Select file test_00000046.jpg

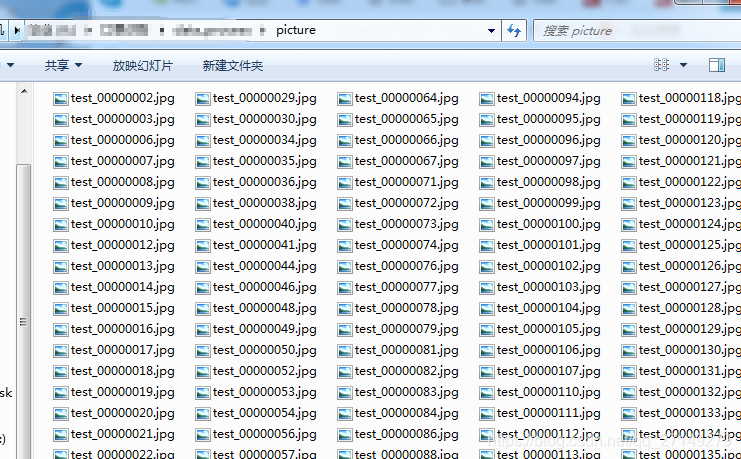256,287
